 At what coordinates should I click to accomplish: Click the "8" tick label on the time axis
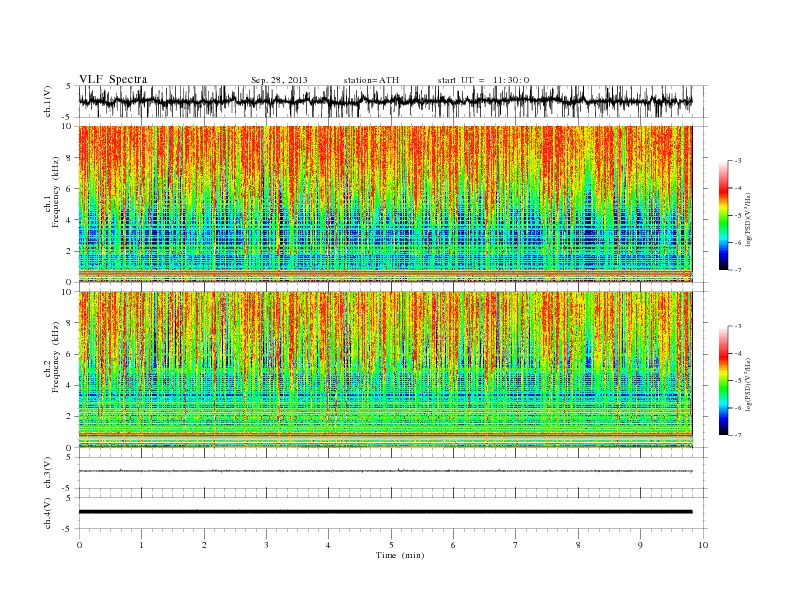tap(578, 545)
